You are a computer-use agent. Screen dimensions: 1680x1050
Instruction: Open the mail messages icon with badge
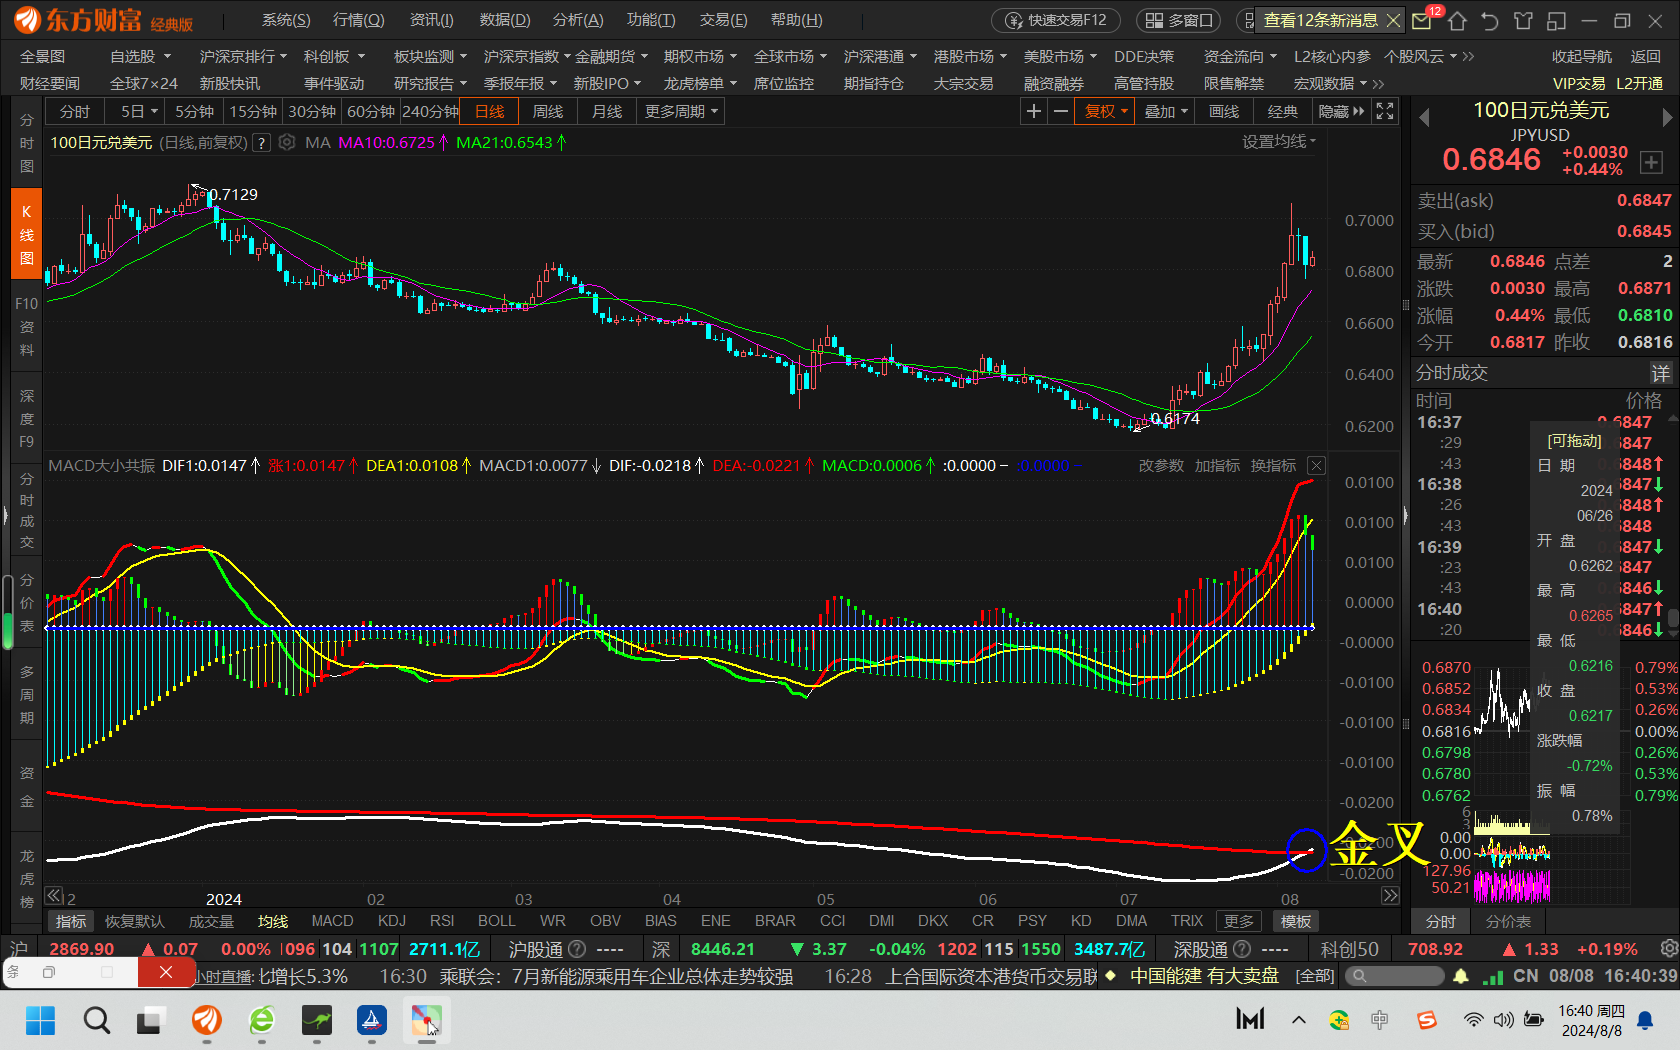(x=1423, y=20)
